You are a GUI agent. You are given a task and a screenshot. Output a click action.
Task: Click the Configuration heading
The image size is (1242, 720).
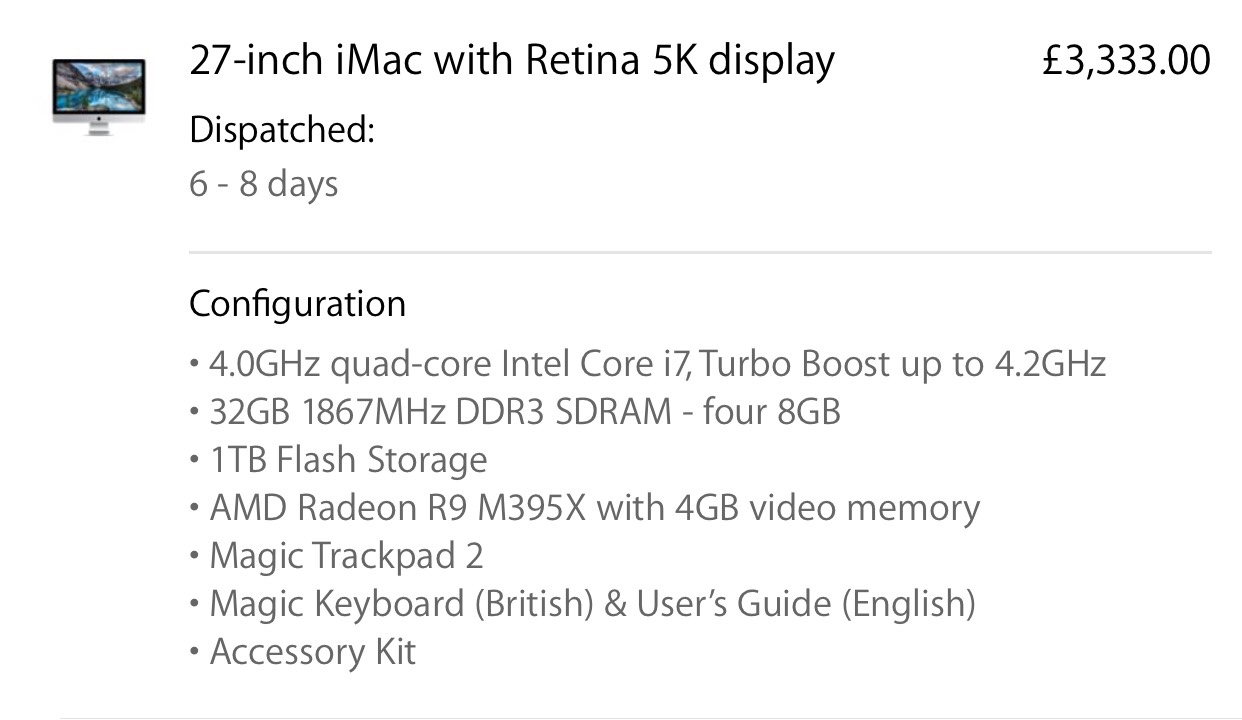pos(298,303)
